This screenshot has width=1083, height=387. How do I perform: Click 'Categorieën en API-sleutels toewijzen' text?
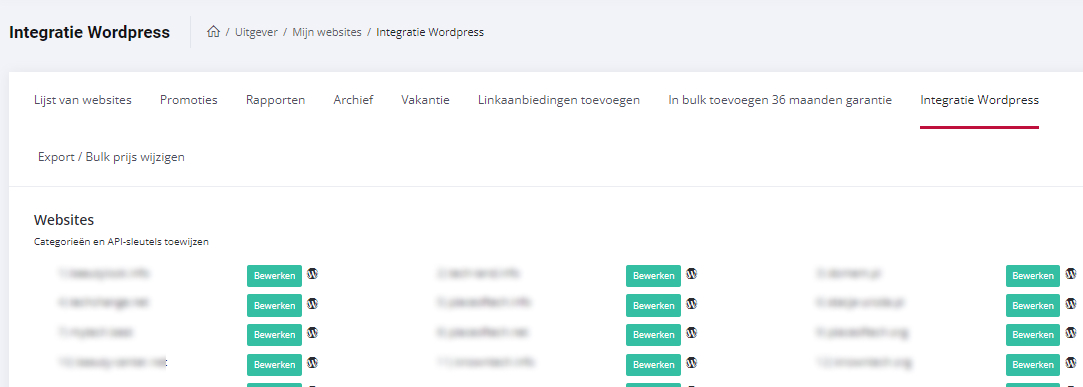click(x=121, y=242)
